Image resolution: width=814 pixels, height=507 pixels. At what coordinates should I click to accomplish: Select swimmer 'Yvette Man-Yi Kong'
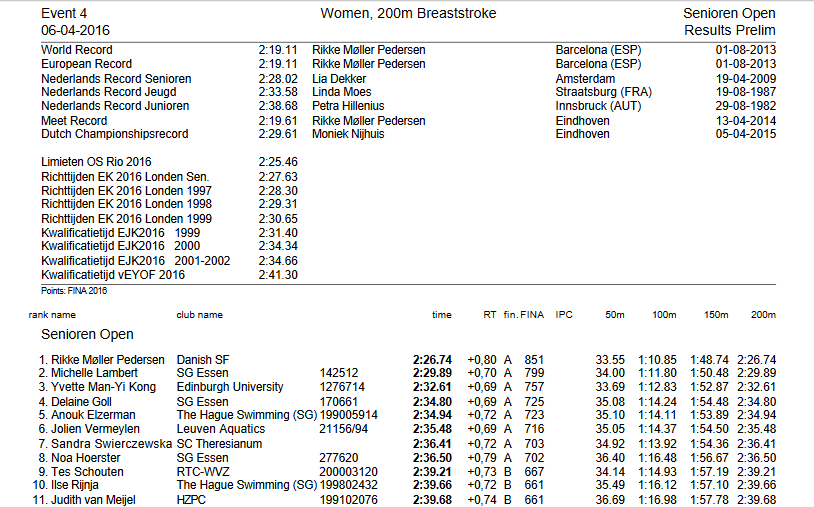(x=103, y=387)
